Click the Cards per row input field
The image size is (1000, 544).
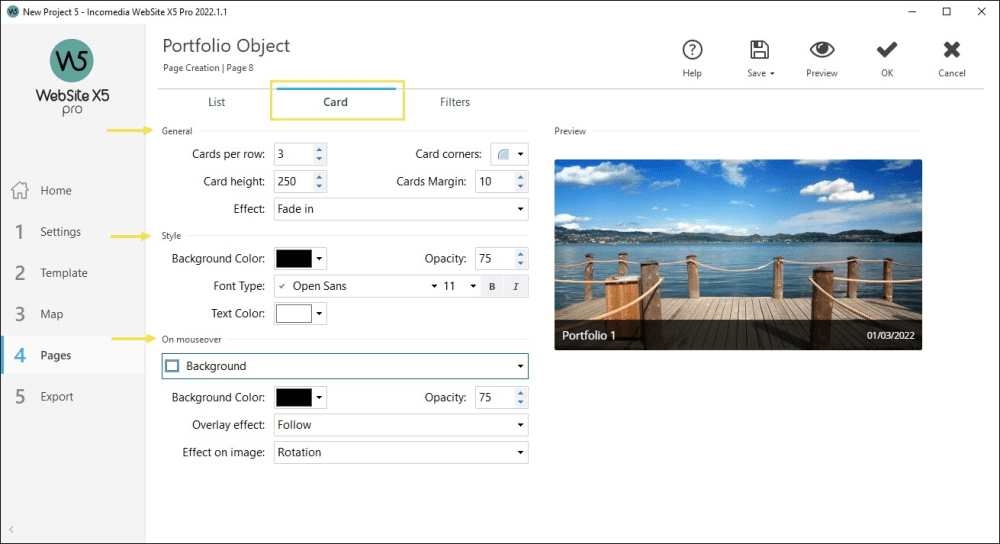coord(293,155)
